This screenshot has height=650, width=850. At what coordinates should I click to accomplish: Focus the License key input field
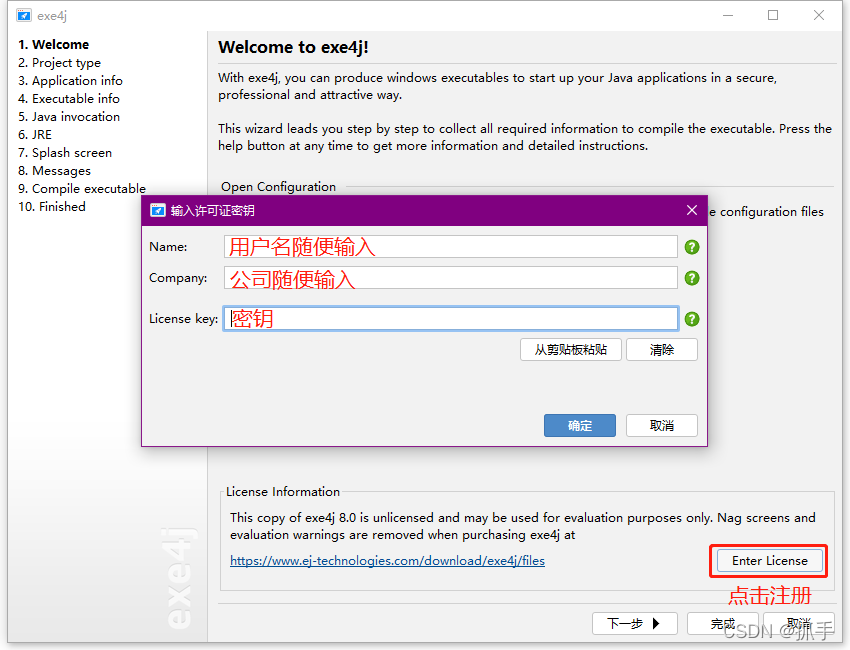pos(450,319)
